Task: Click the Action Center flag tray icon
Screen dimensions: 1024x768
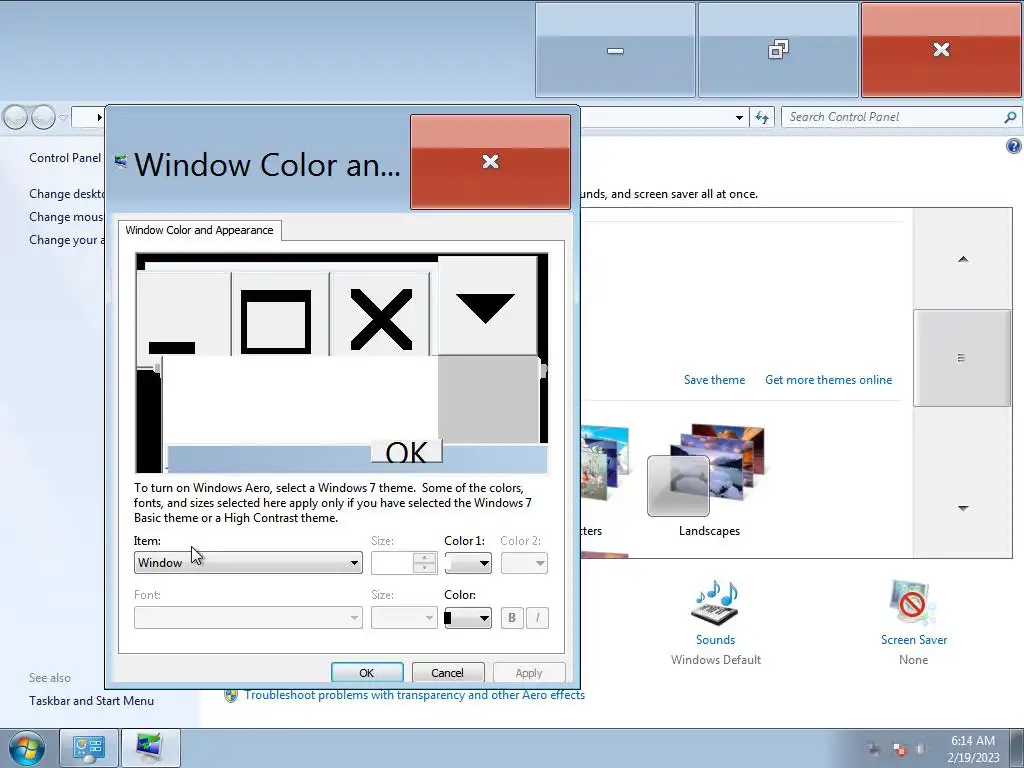Action: point(899,749)
